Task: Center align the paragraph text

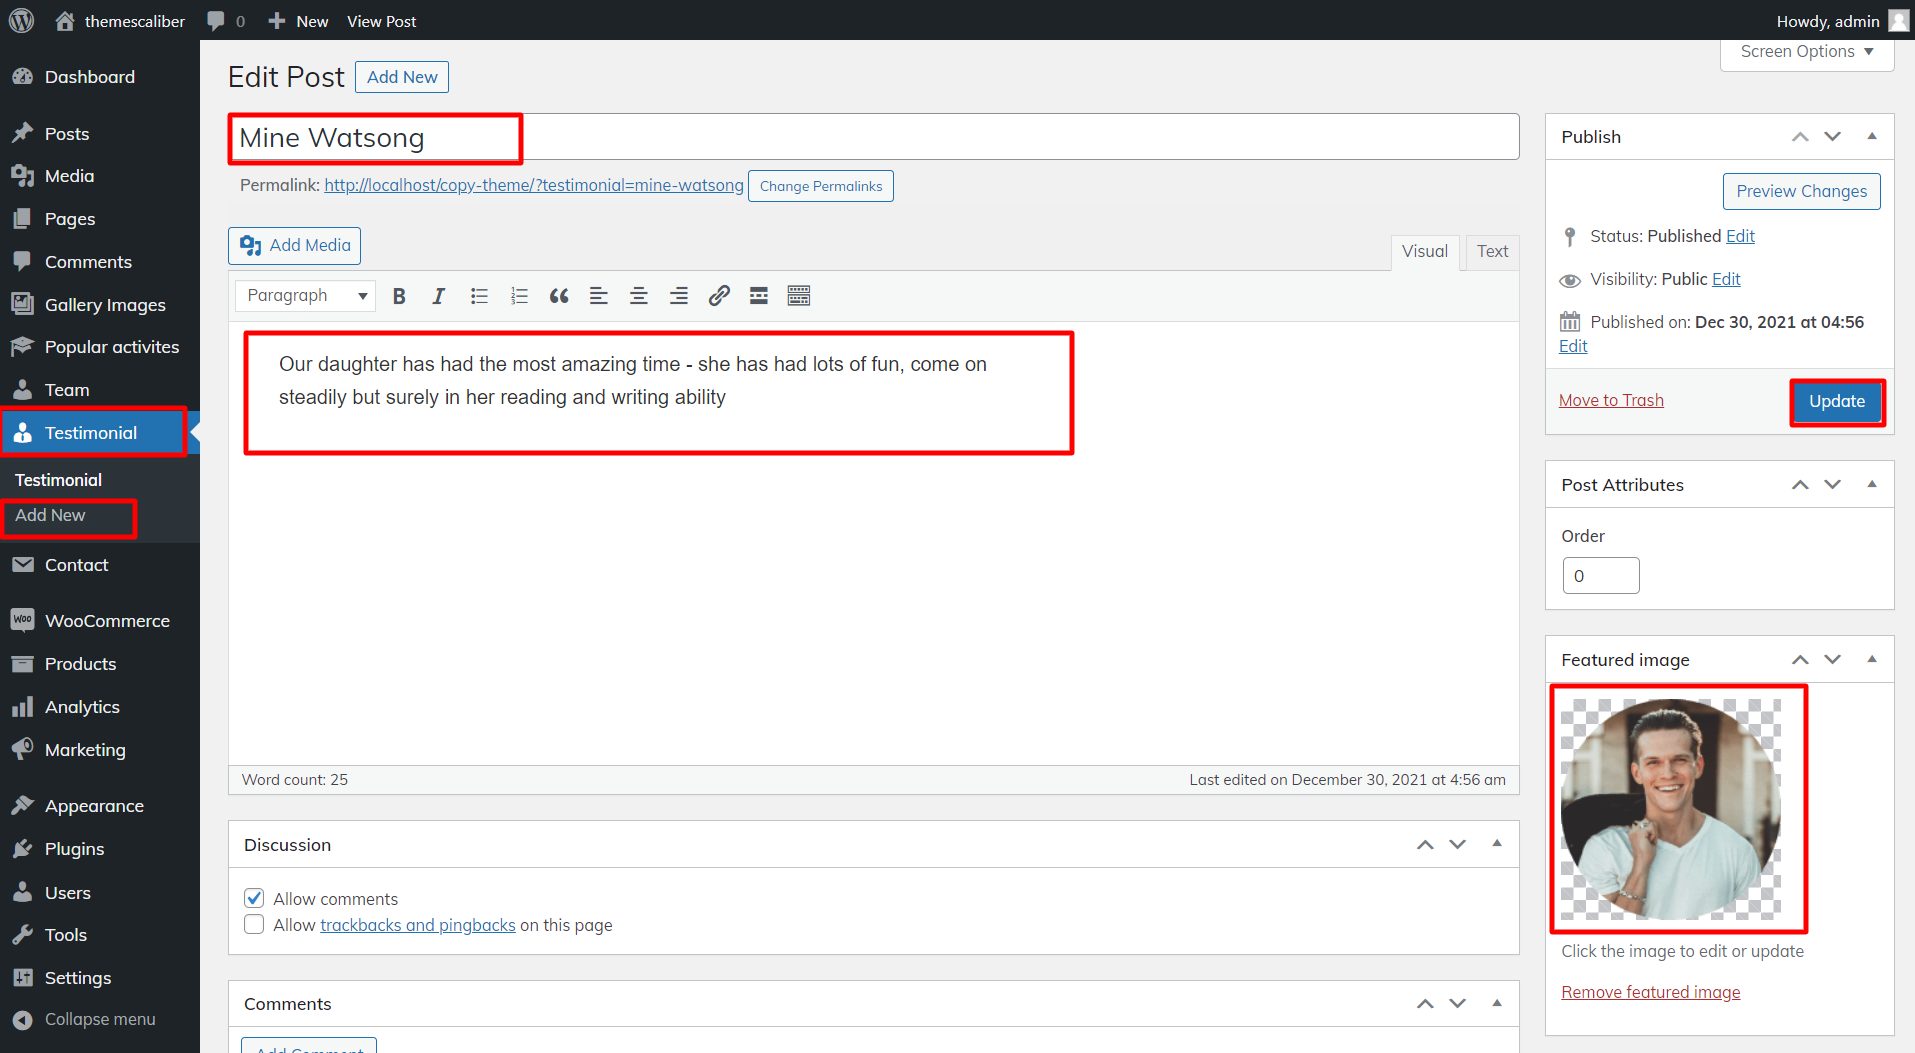Action: [x=638, y=296]
